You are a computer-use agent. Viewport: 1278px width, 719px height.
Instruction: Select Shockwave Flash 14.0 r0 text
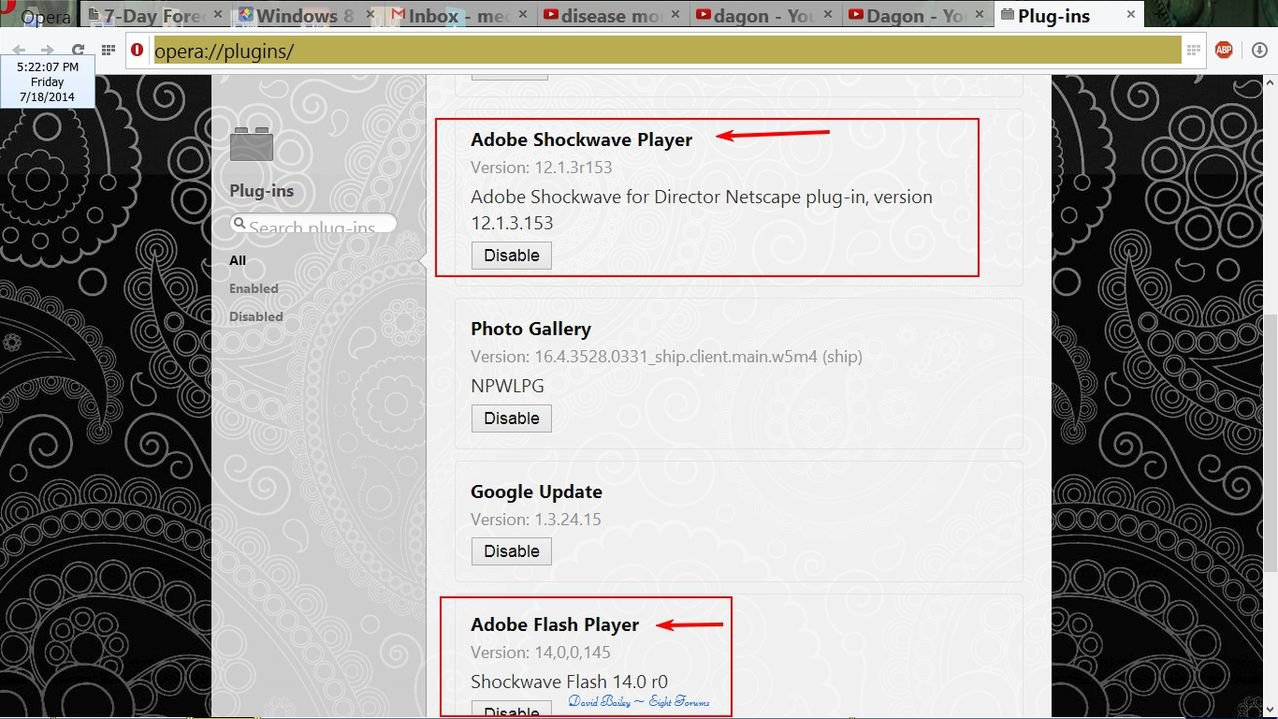(569, 681)
